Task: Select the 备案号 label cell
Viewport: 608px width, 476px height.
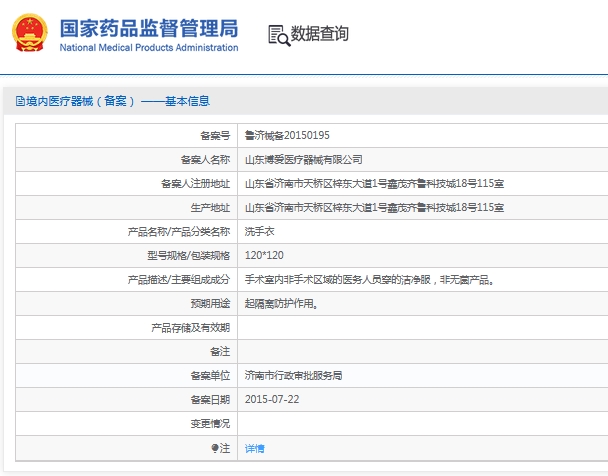Action: click(x=215, y=136)
